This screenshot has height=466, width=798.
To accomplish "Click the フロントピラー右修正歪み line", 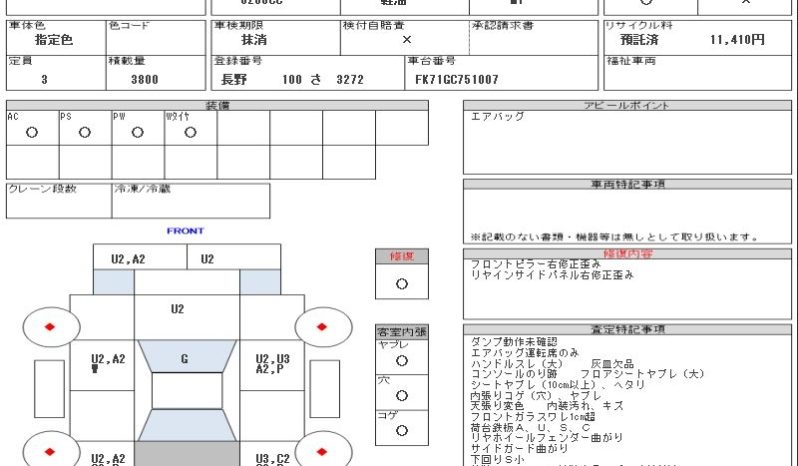I will pos(536,264).
